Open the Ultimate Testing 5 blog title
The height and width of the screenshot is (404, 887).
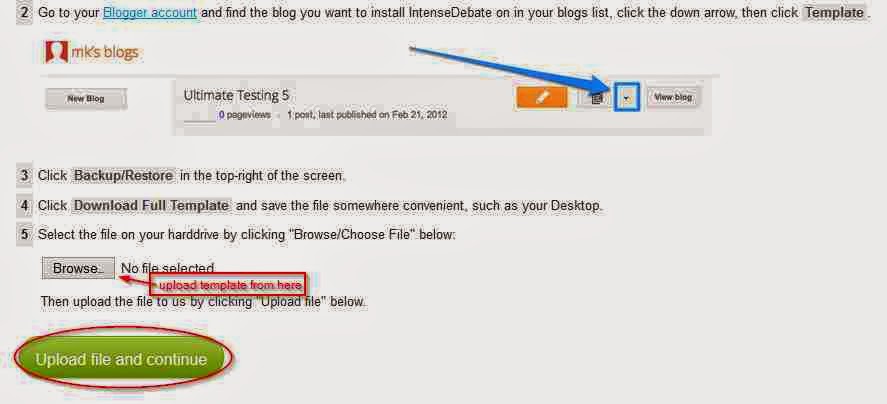click(x=236, y=96)
